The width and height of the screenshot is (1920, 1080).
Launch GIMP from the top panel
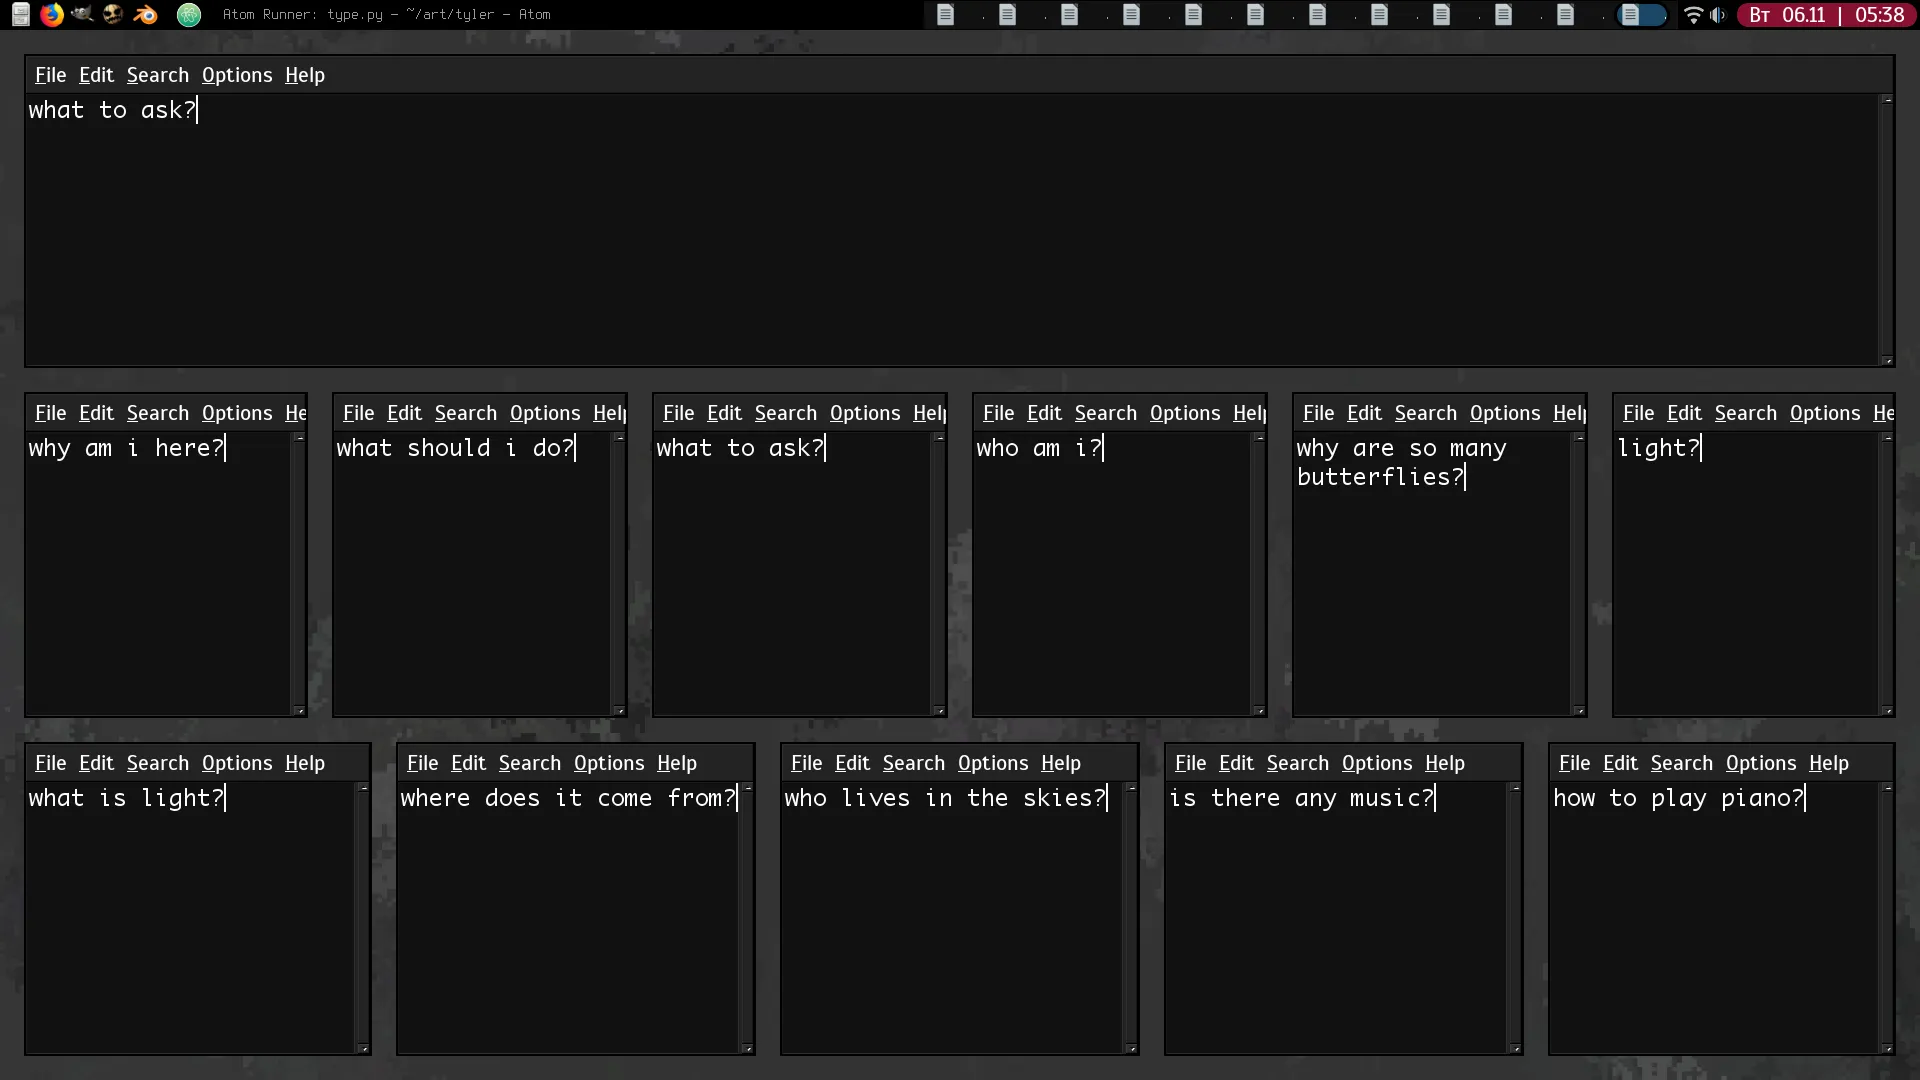coord(82,14)
